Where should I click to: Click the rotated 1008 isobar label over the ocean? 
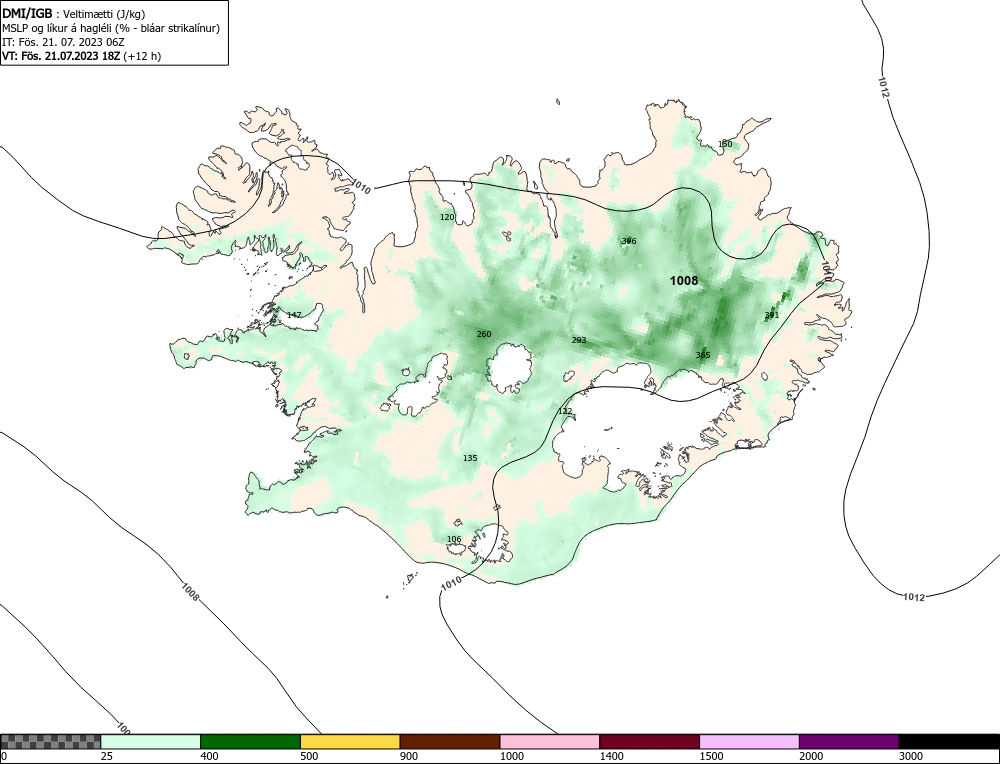(191, 592)
